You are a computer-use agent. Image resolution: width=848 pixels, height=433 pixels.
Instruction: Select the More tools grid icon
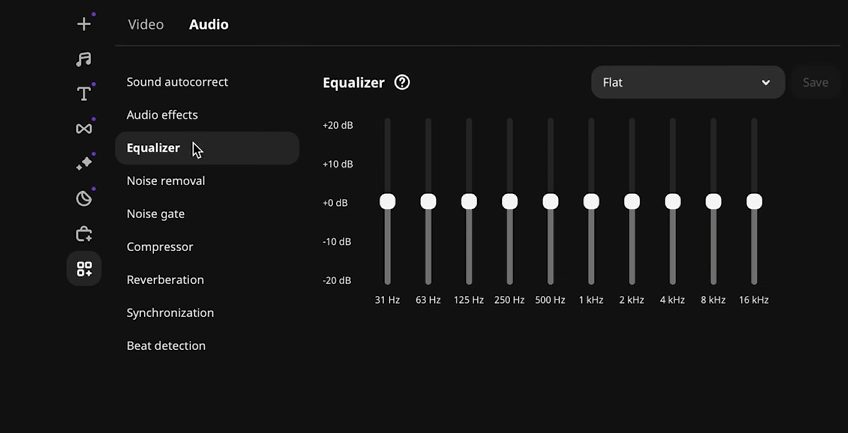tap(84, 269)
